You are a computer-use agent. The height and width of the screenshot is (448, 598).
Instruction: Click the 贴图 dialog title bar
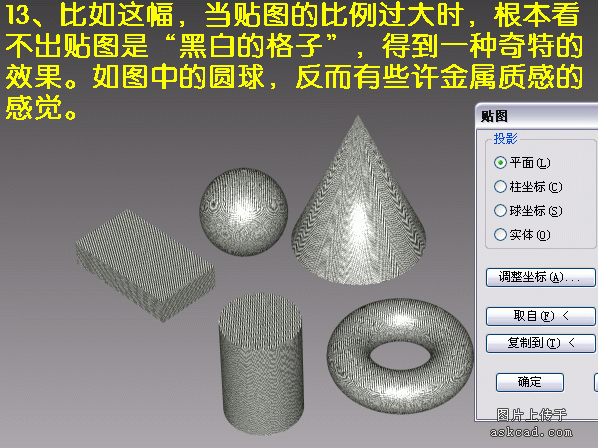tap(537, 116)
